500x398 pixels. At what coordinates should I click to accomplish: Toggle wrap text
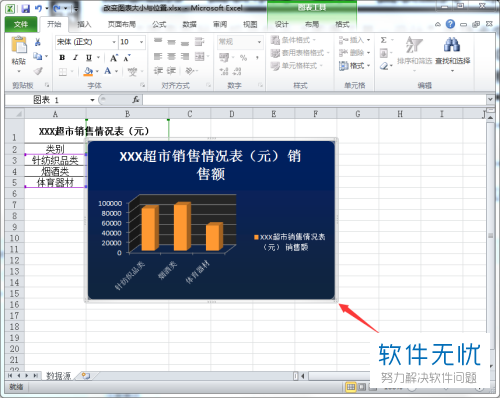coord(199,42)
